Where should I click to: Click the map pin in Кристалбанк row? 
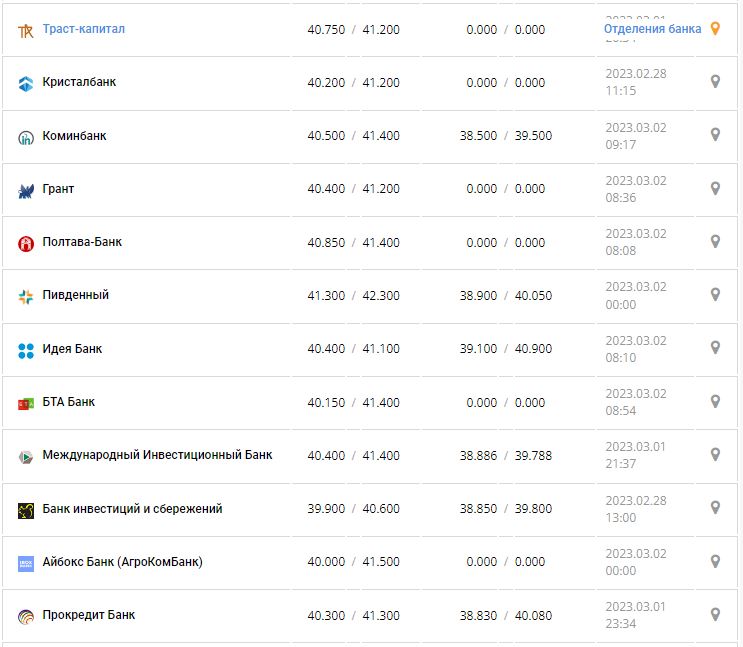coord(715,82)
